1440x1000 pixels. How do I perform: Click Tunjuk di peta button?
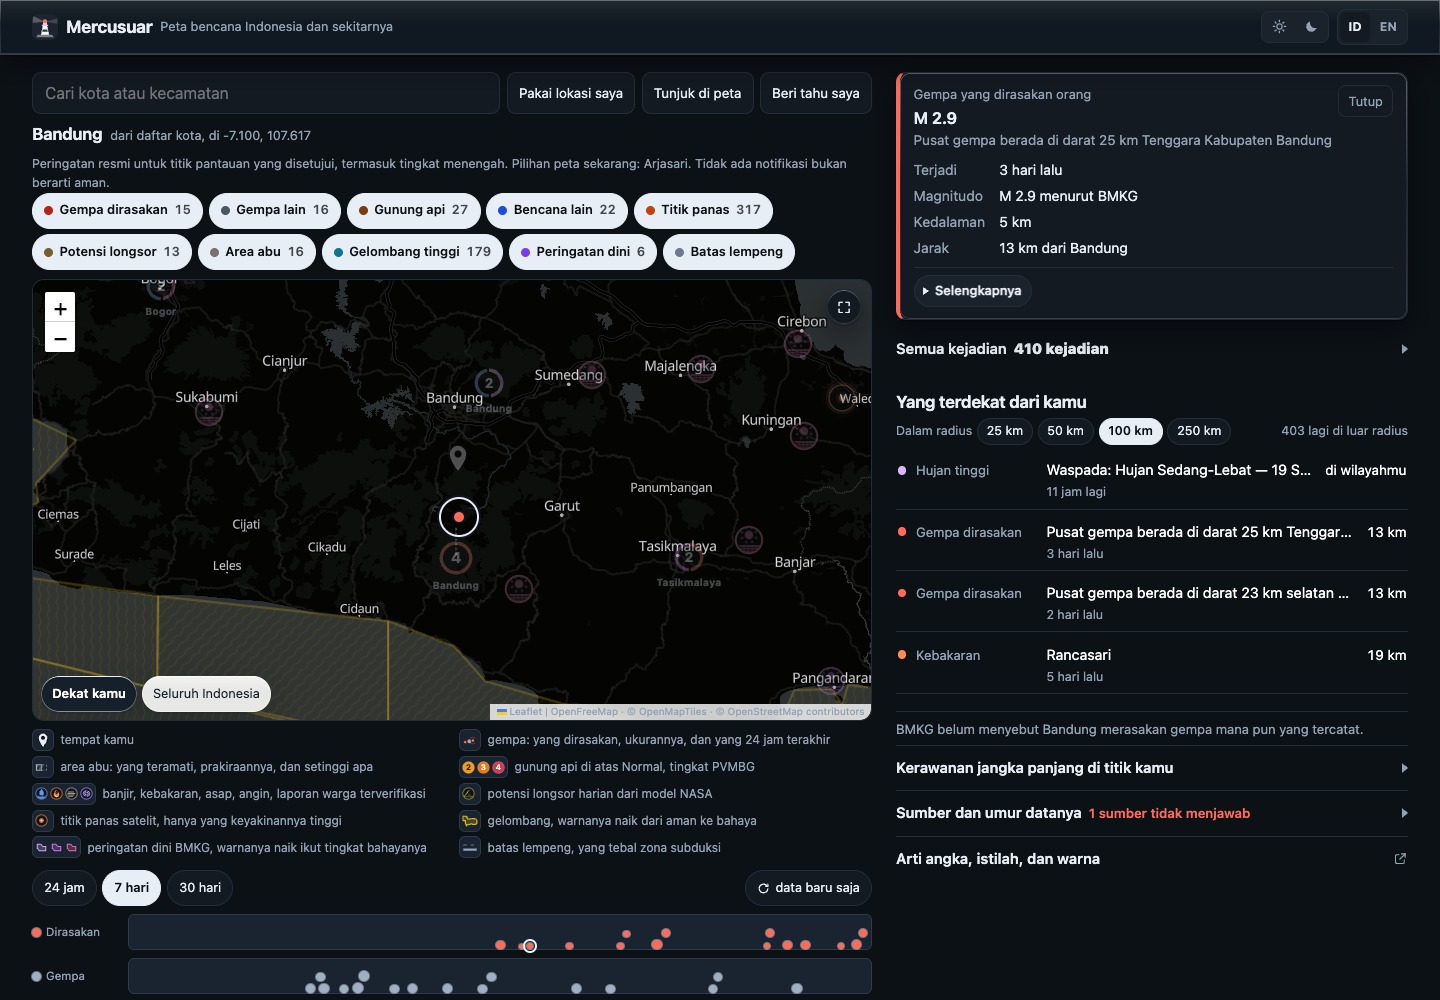click(698, 93)
